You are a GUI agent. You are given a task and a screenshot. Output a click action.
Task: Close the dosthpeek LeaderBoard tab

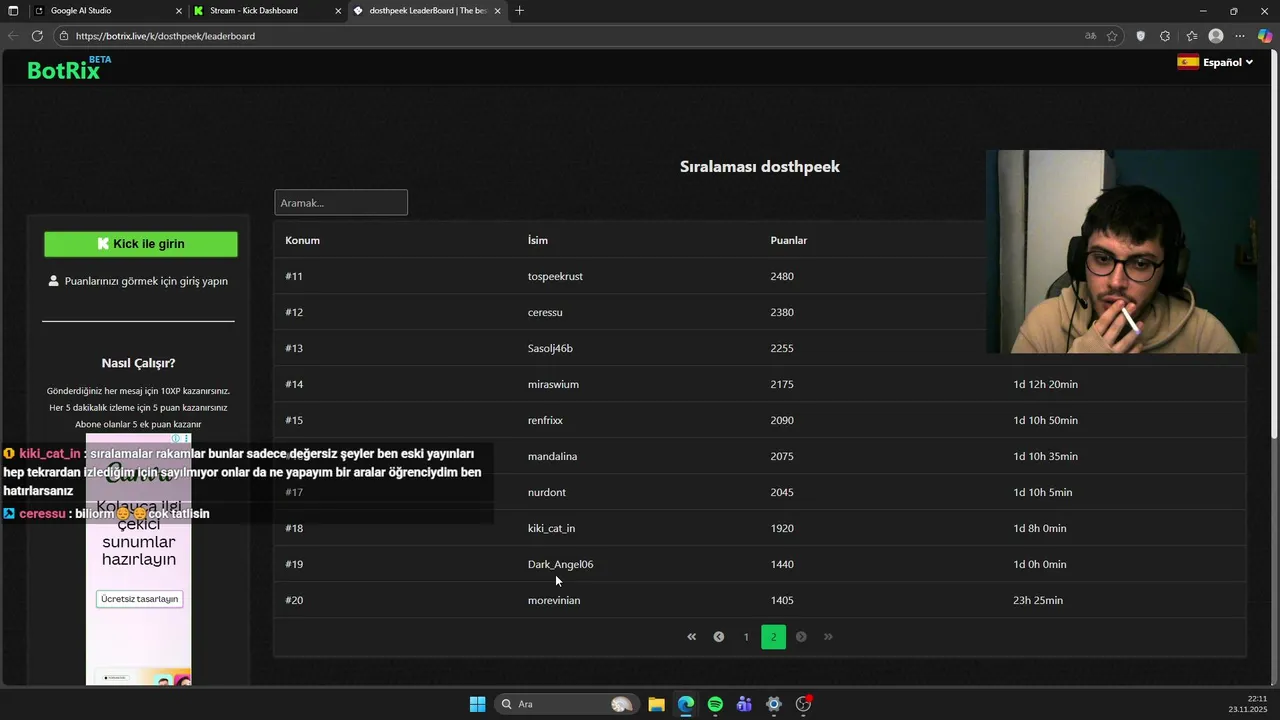click(x=497, y=11)
